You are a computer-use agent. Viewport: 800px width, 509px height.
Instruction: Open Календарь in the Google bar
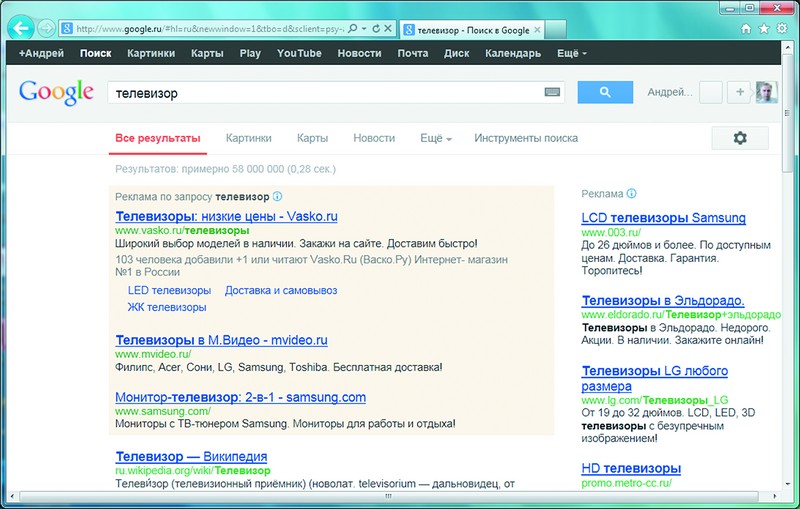(513, 53)
